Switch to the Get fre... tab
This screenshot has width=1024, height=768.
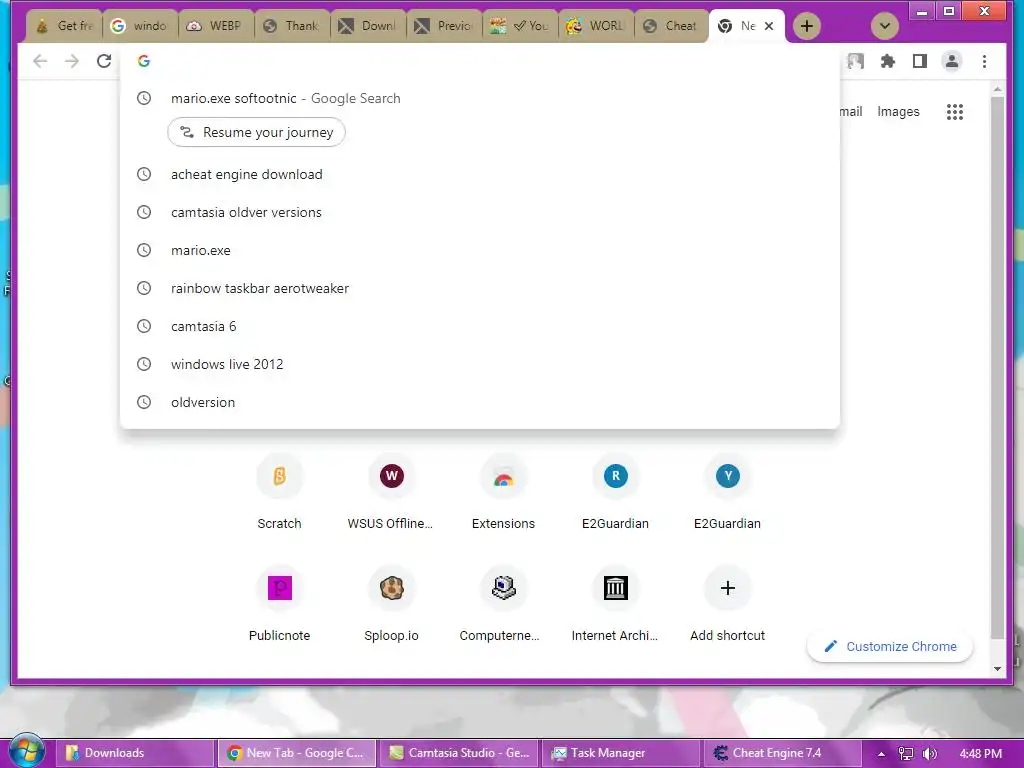tap(65, 26)
